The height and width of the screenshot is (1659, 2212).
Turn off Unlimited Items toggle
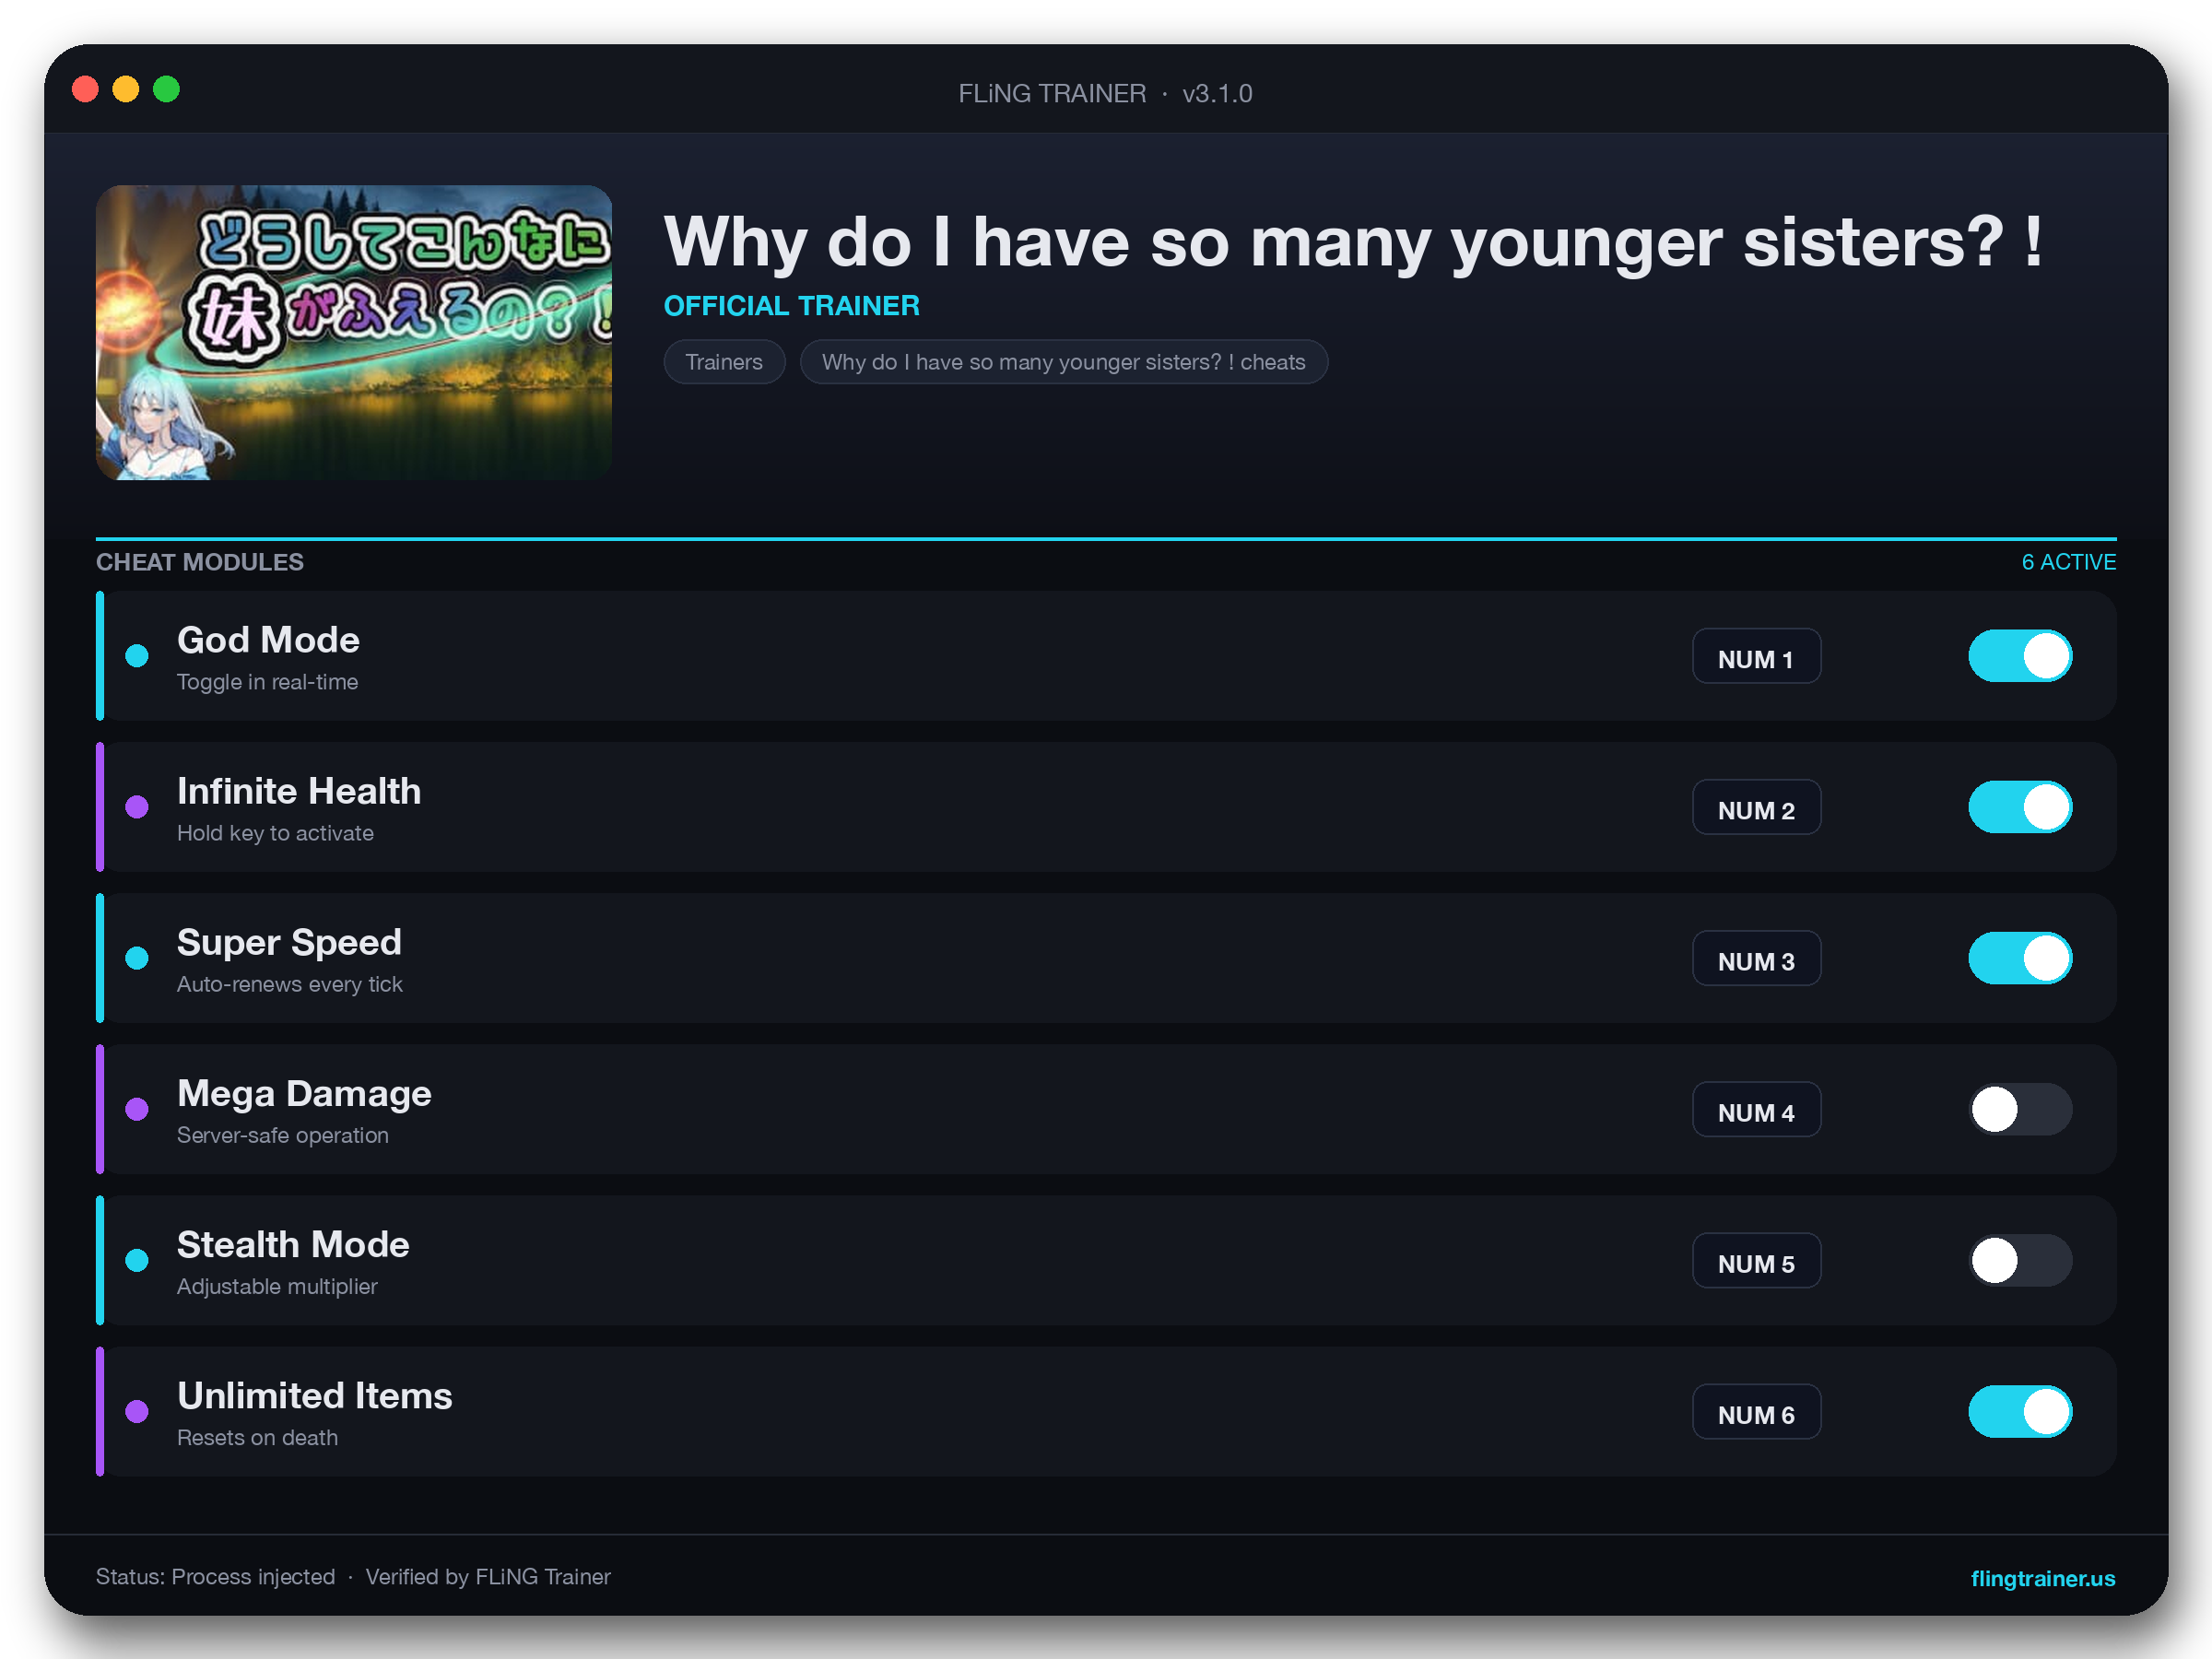(2020, 1411)
